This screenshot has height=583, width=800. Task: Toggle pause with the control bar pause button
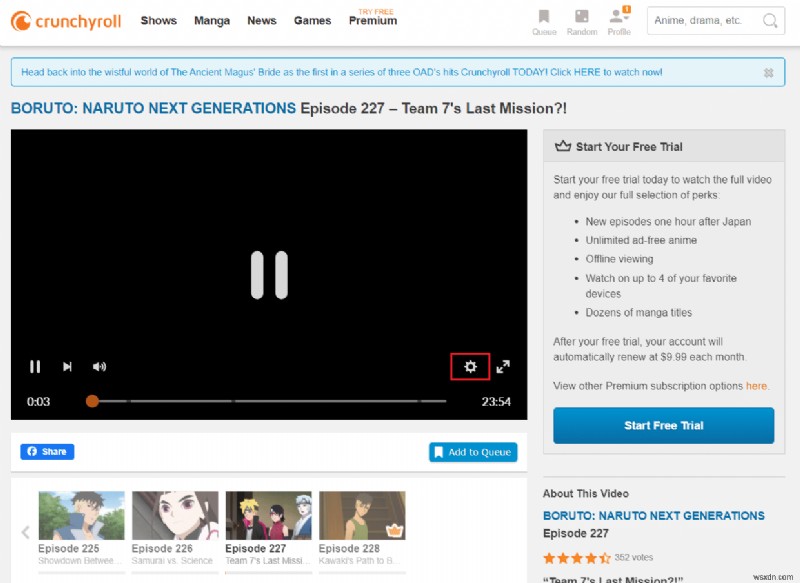point(34,366)
